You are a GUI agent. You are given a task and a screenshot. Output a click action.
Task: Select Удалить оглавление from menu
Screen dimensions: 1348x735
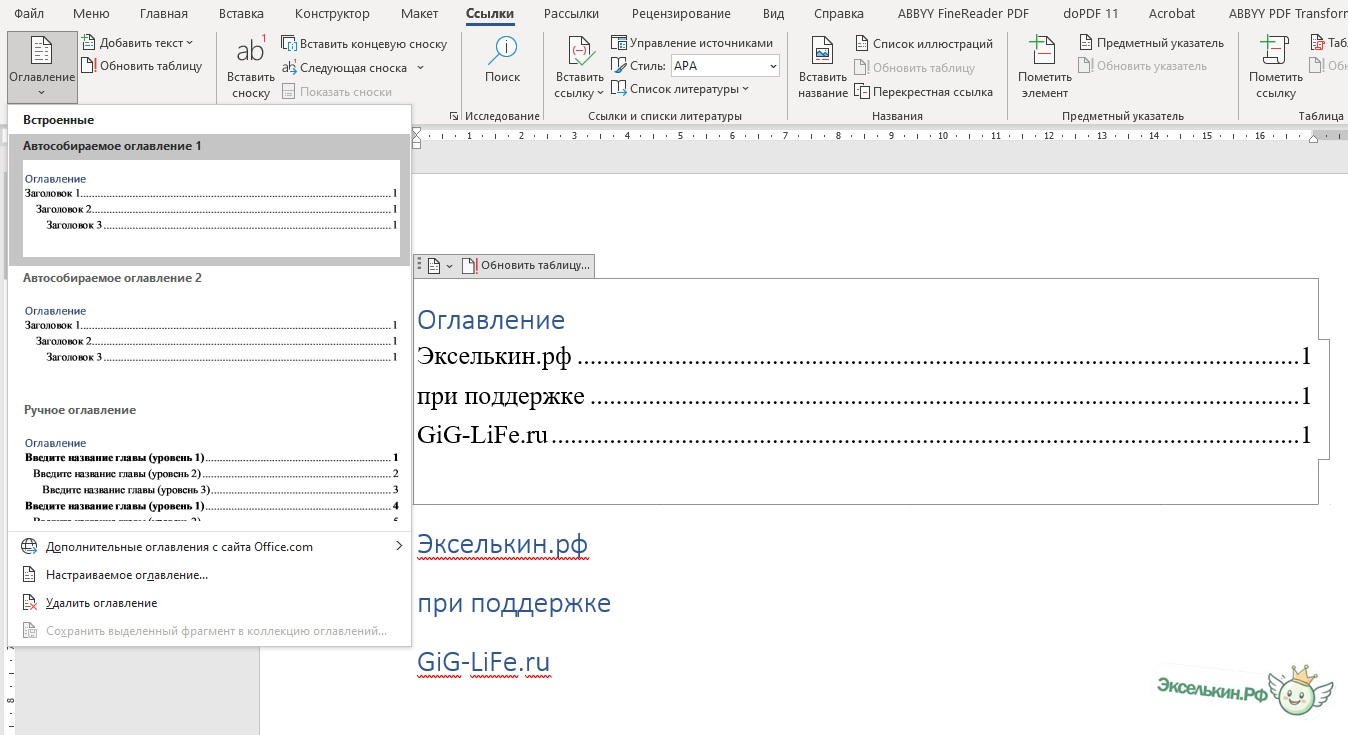tap(101, 603)
